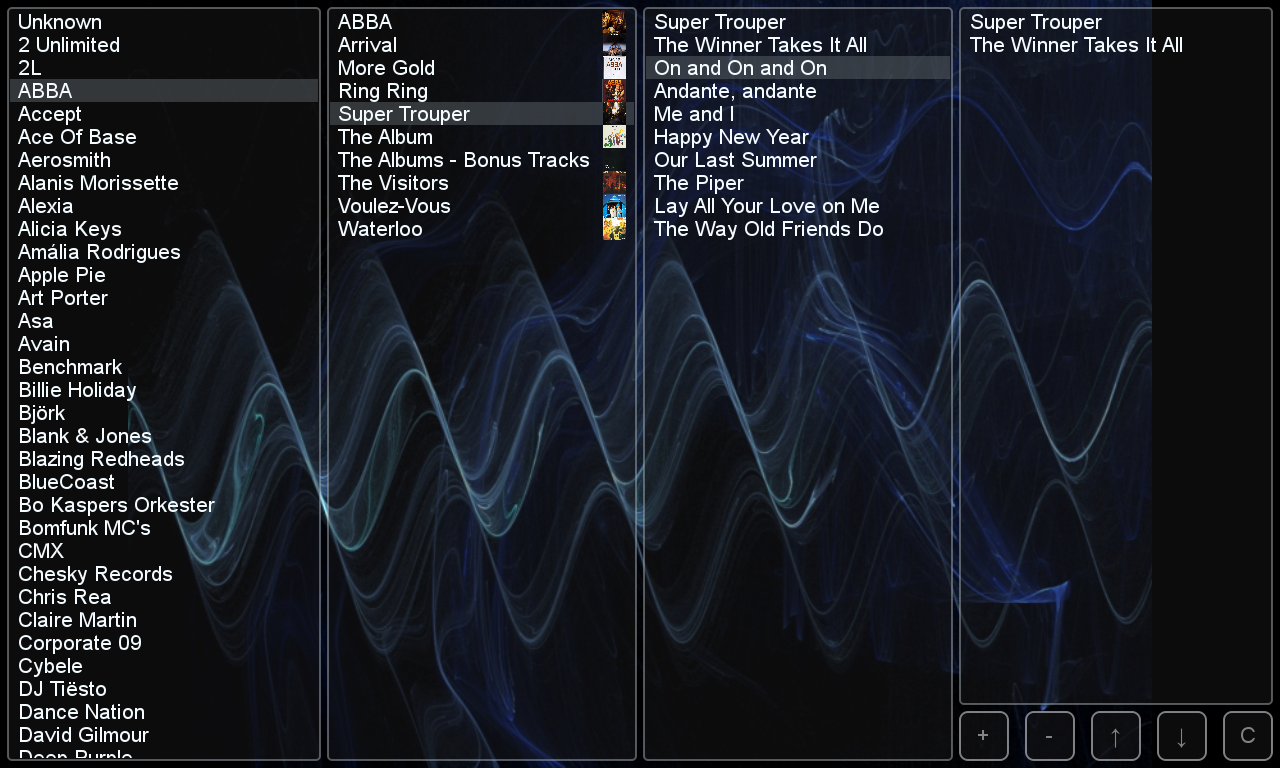This screenshot has height=768, width=1280.
Task: Click the Ring Ring album cover thumbnail
Action: point(614,91)
